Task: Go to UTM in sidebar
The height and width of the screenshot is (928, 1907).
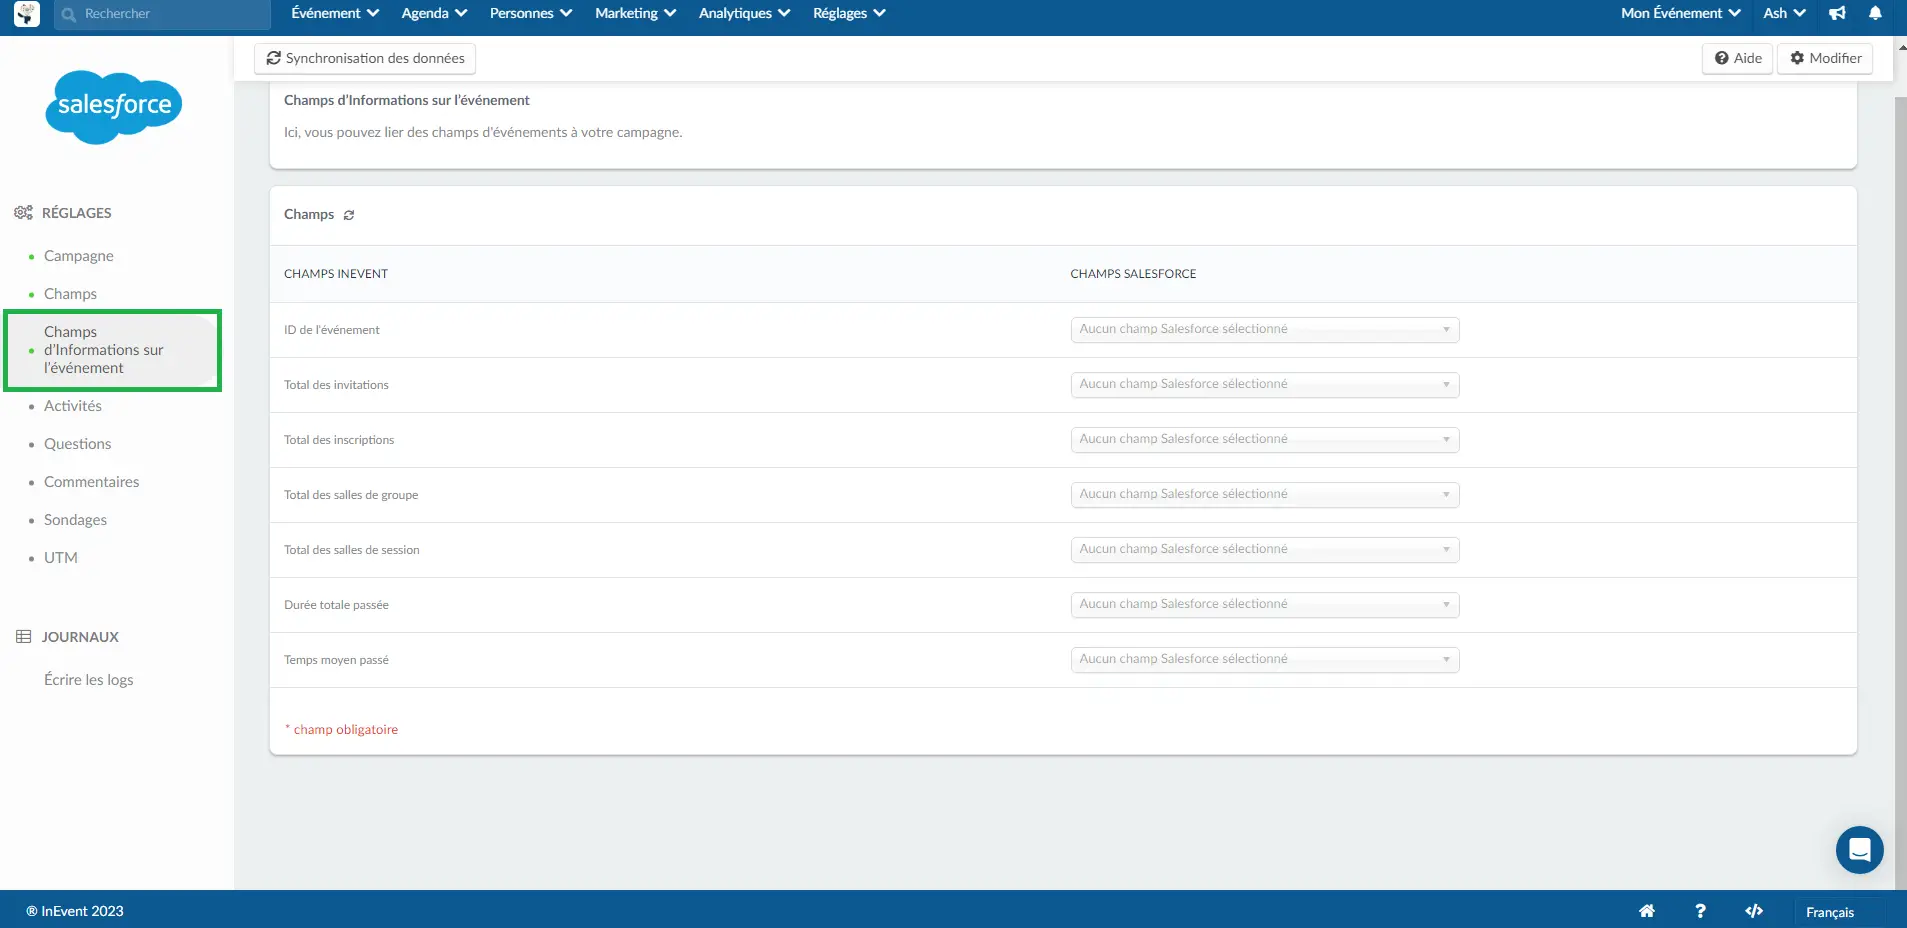Action: point(61,558)
